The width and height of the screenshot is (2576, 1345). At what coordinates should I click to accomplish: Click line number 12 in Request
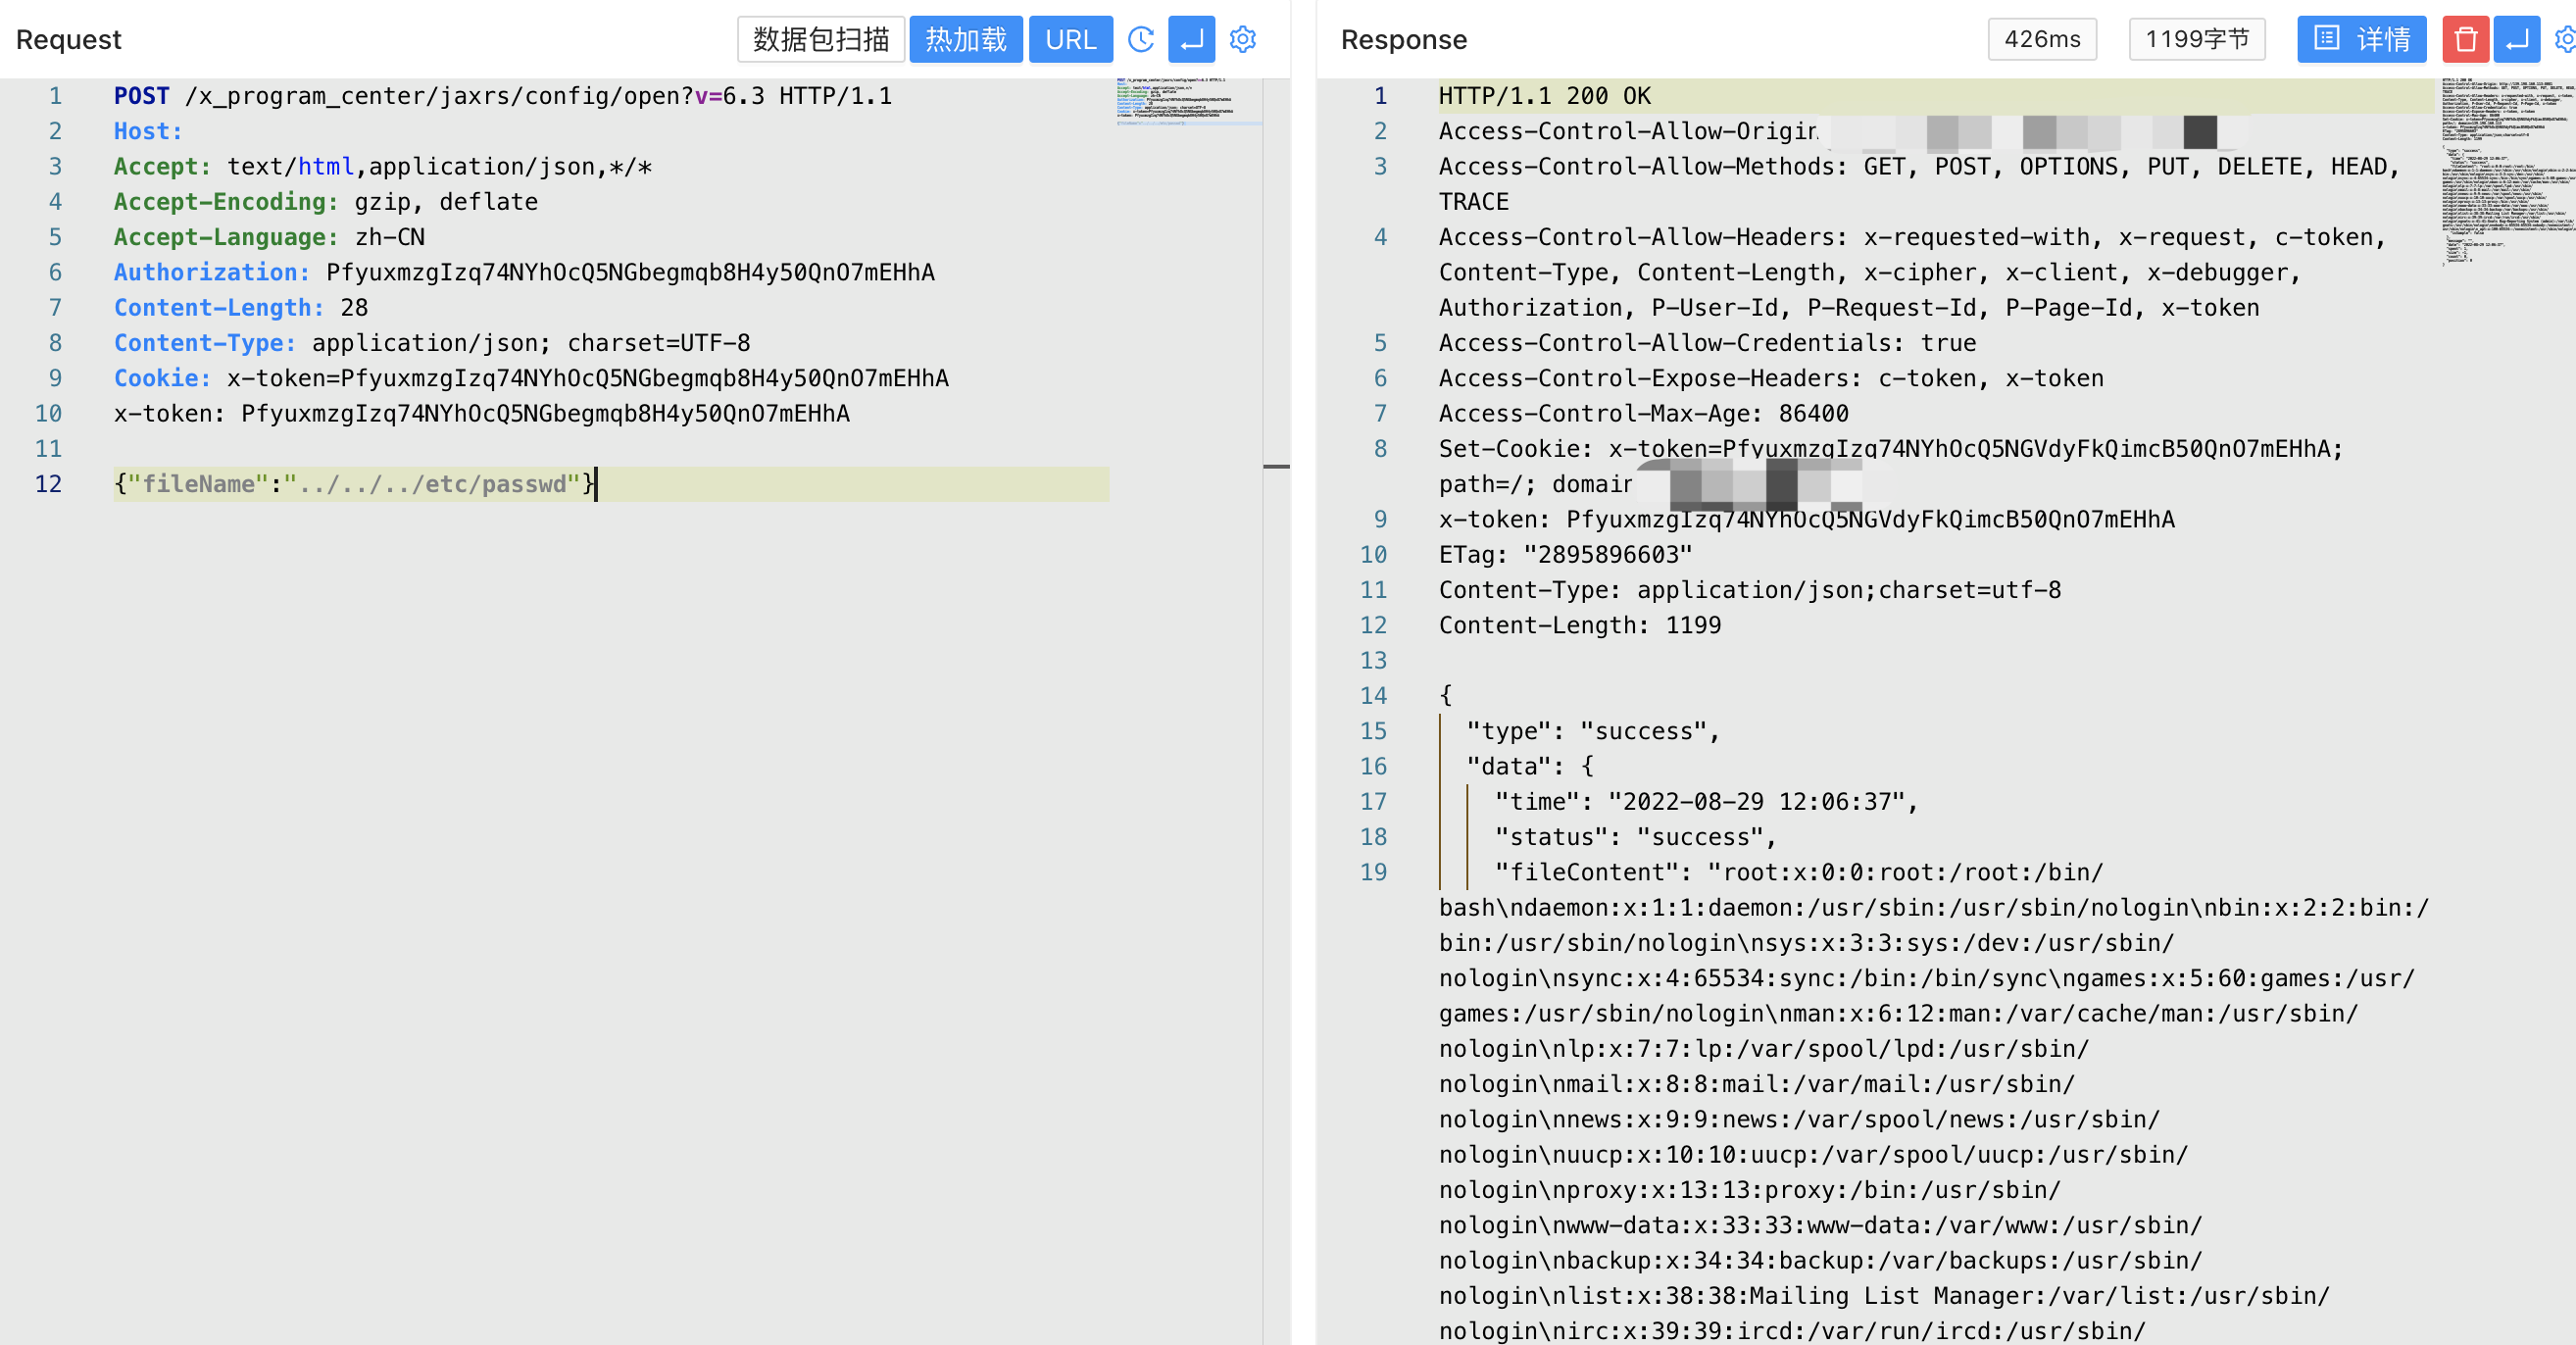pos(48,484)
